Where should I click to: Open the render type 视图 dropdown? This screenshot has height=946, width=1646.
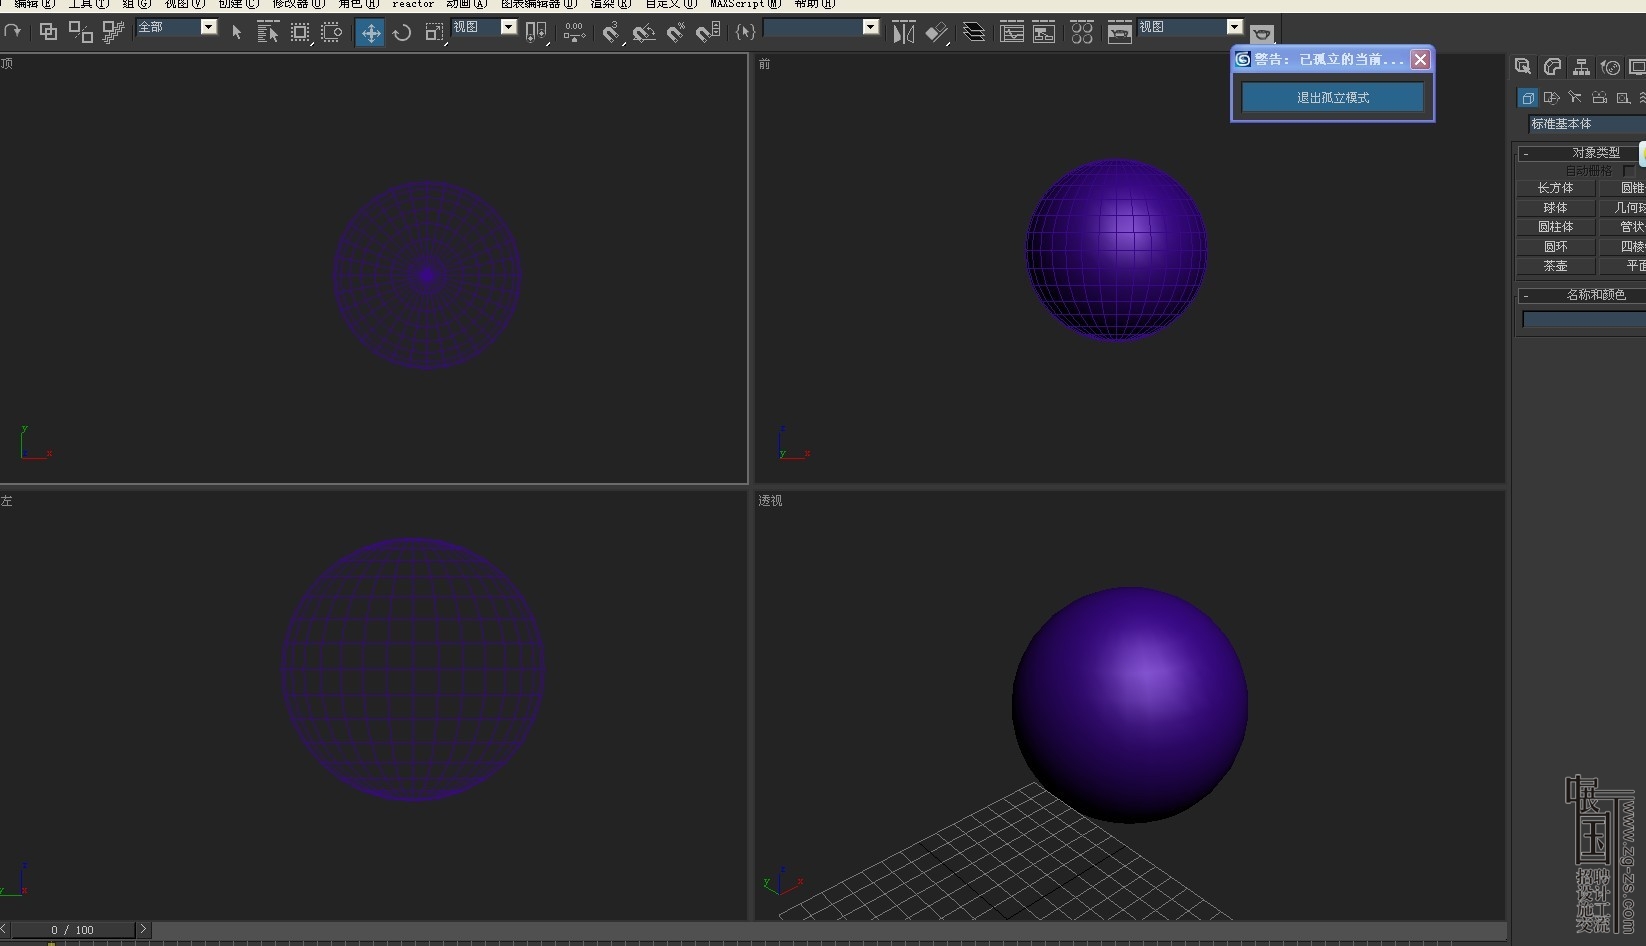tap(1190, 27)
